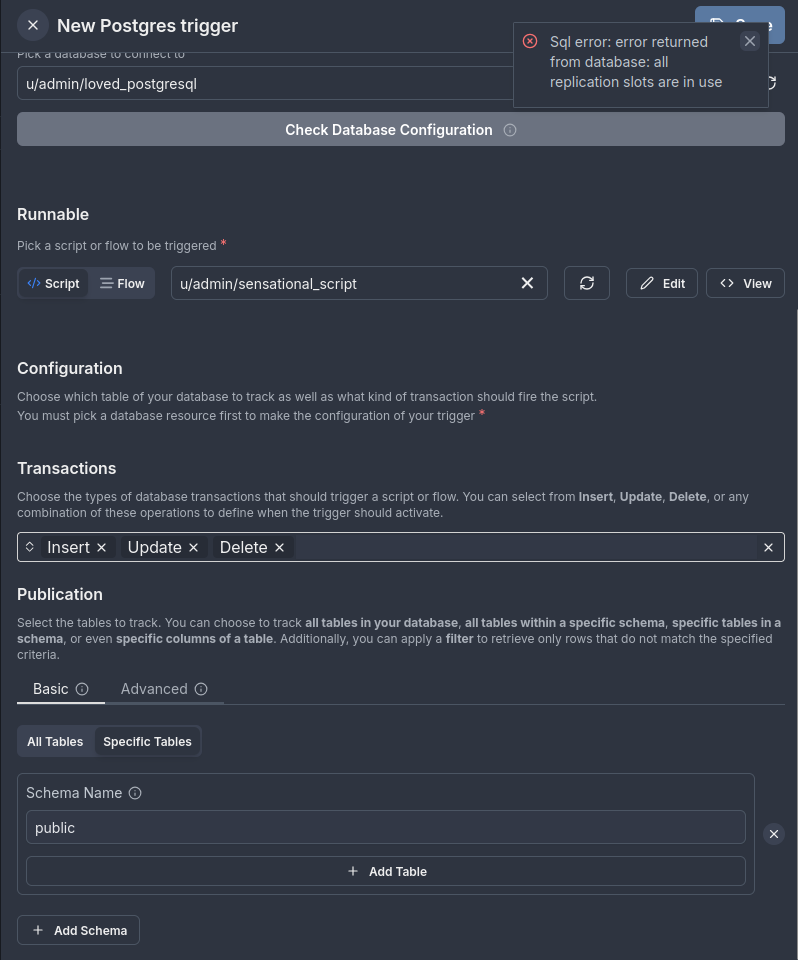Screen dimensions: 798x960
Task: Click the info icon on Check Database Configuration
Action: coord(510,129)
